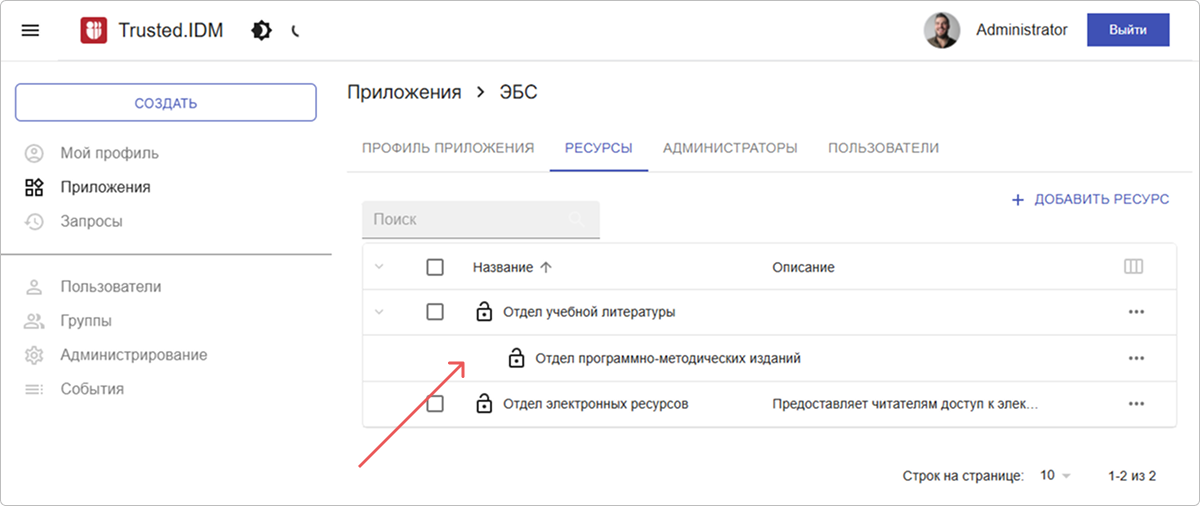Click description Предоставляет читателям доступ
The image size is (1200, 506).
tap(905, 404)
